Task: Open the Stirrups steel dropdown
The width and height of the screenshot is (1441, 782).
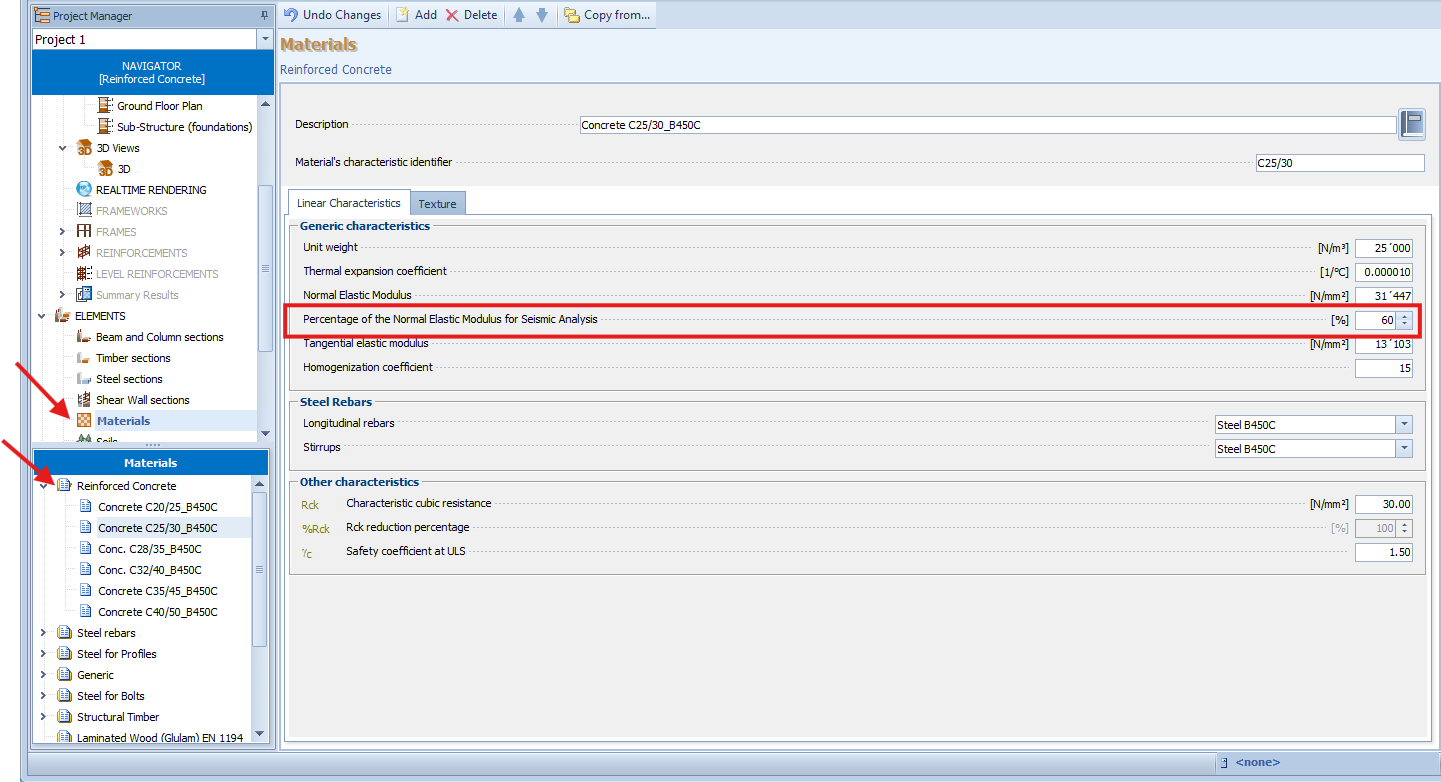Action: coord(1404,449)
